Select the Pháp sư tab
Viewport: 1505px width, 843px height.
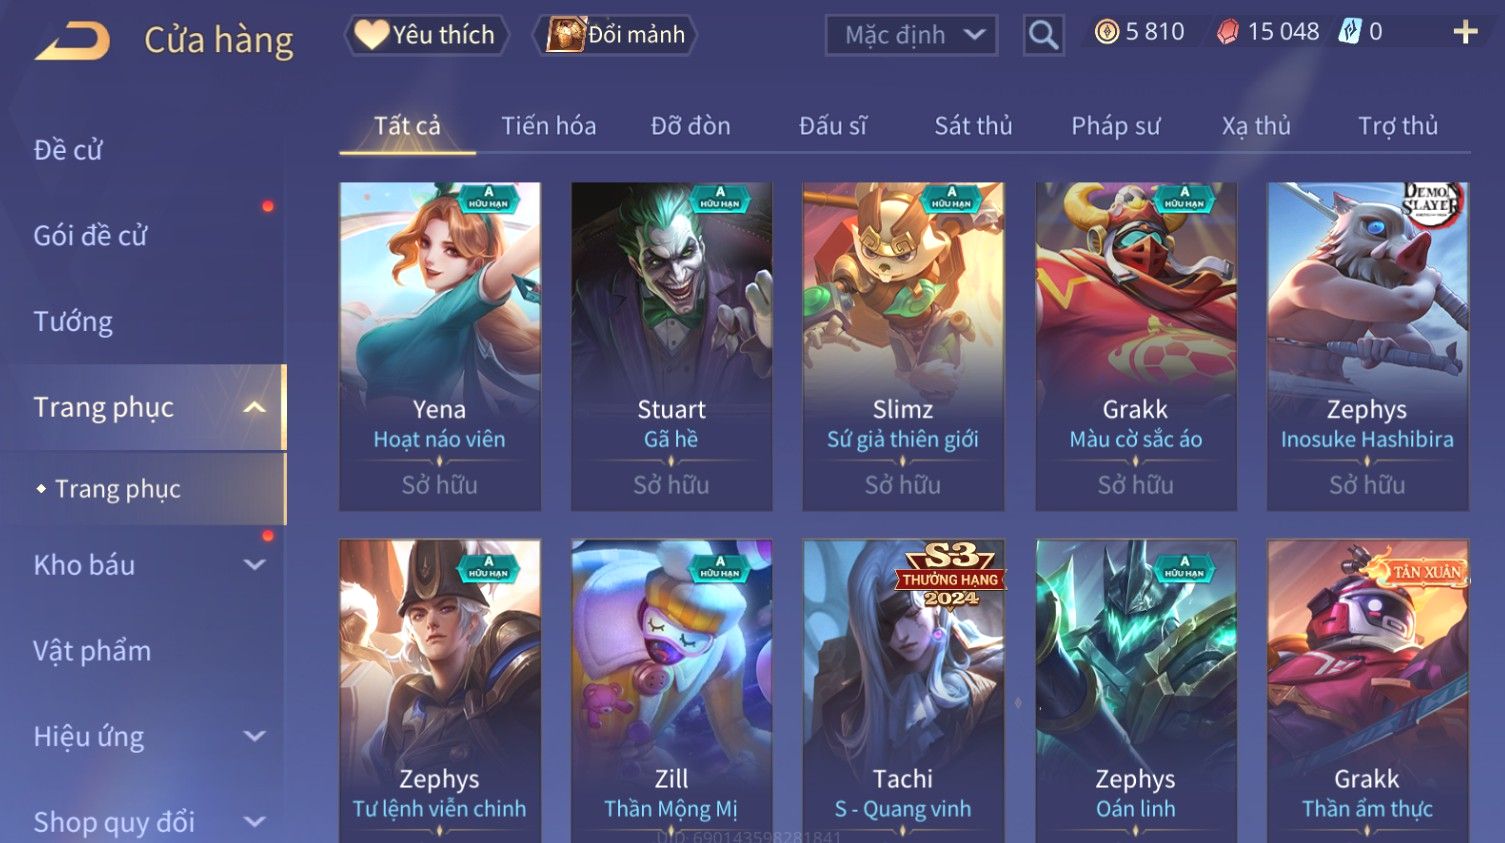pyautogui.click(x=1115, y=126)
